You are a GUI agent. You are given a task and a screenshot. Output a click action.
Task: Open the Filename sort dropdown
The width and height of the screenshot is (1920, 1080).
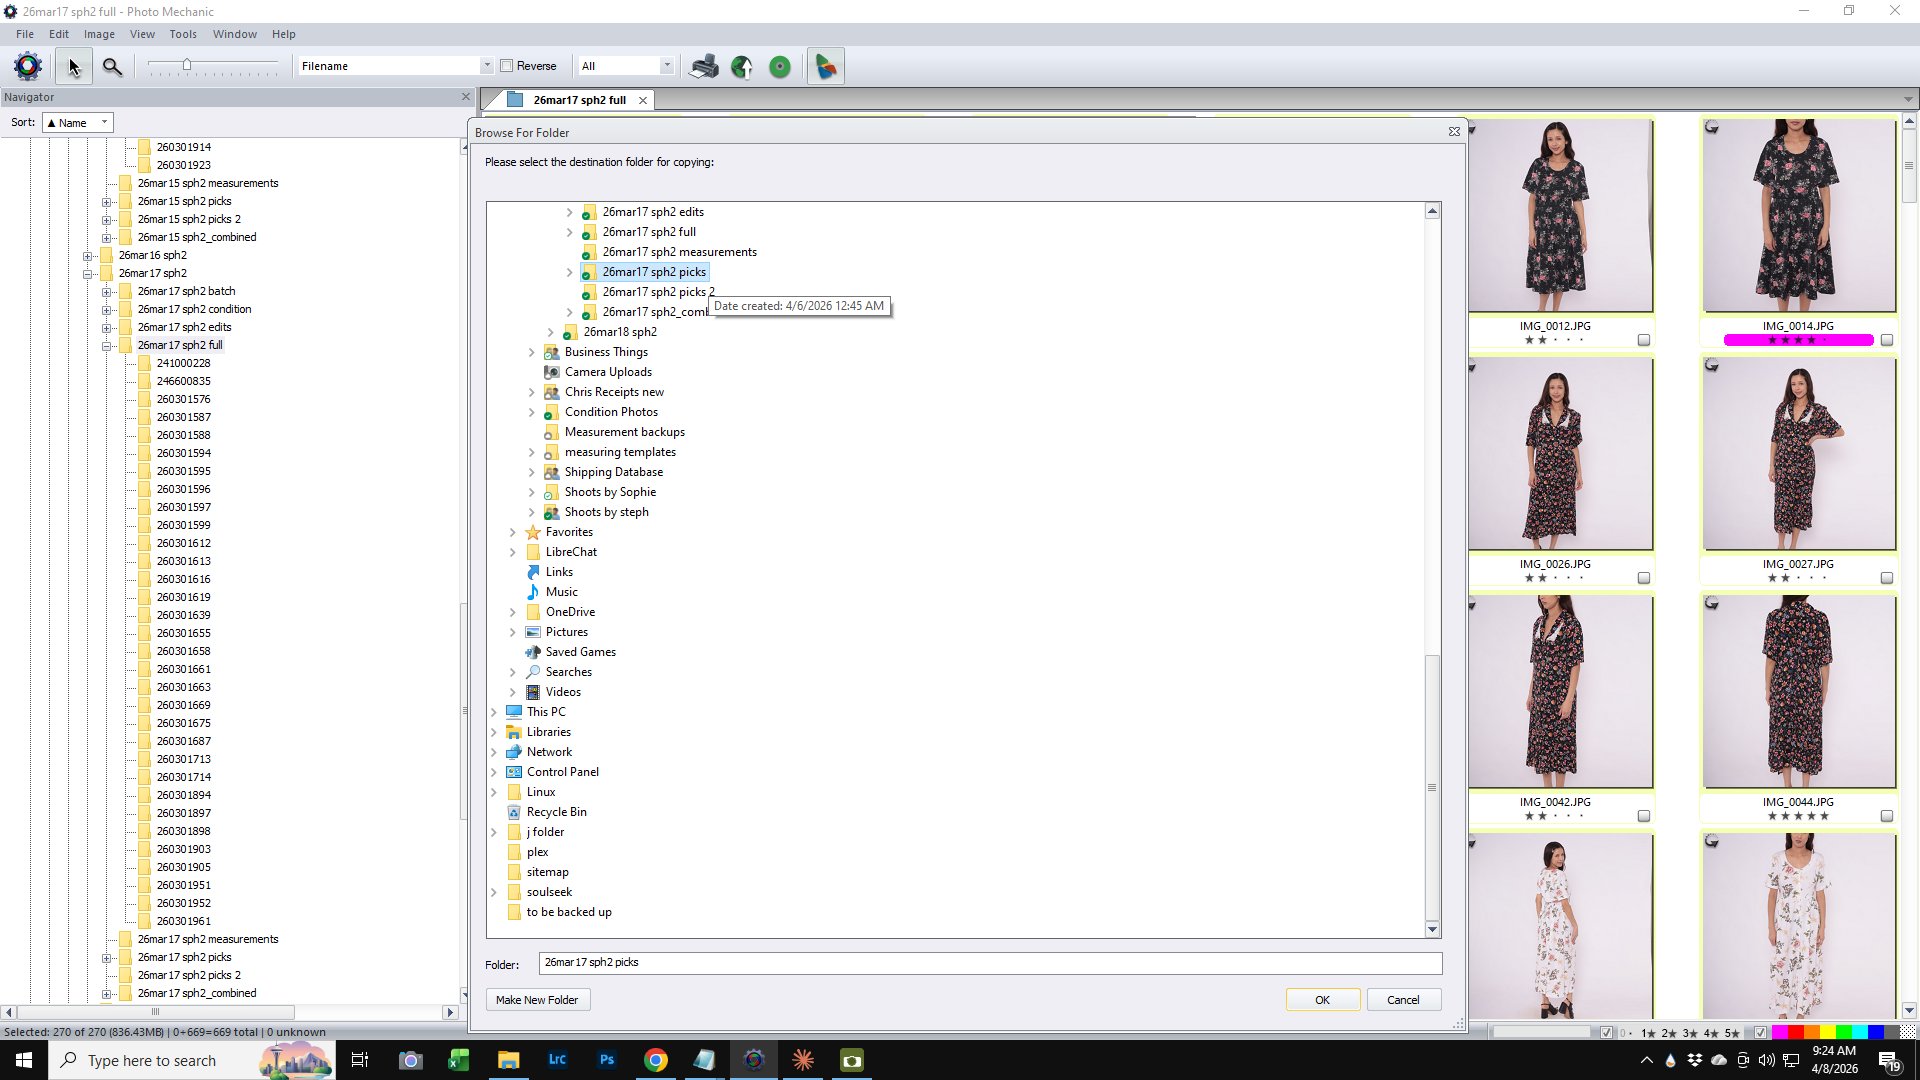(x=486, y=66)
